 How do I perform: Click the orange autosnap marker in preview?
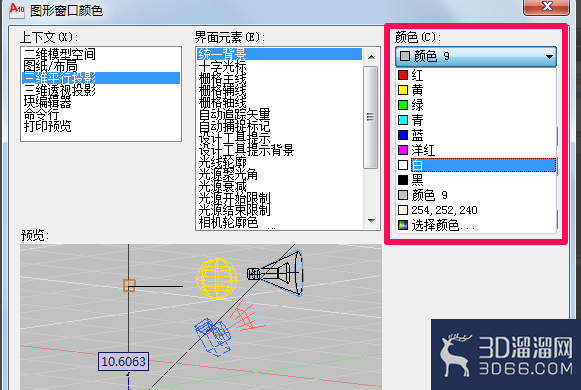129,286
